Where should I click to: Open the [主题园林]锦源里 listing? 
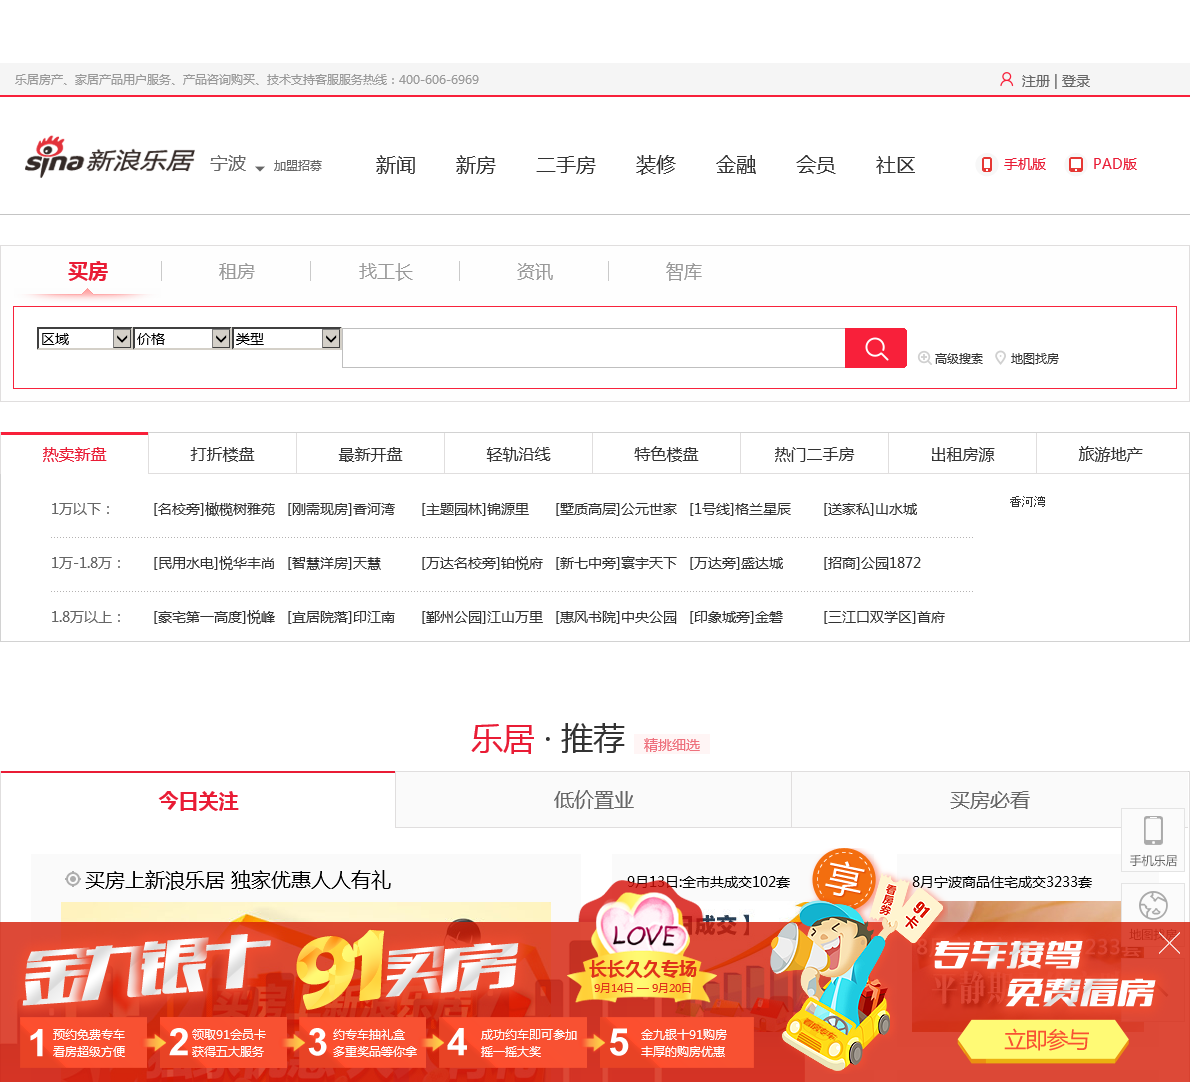click(x=475, y=509)
